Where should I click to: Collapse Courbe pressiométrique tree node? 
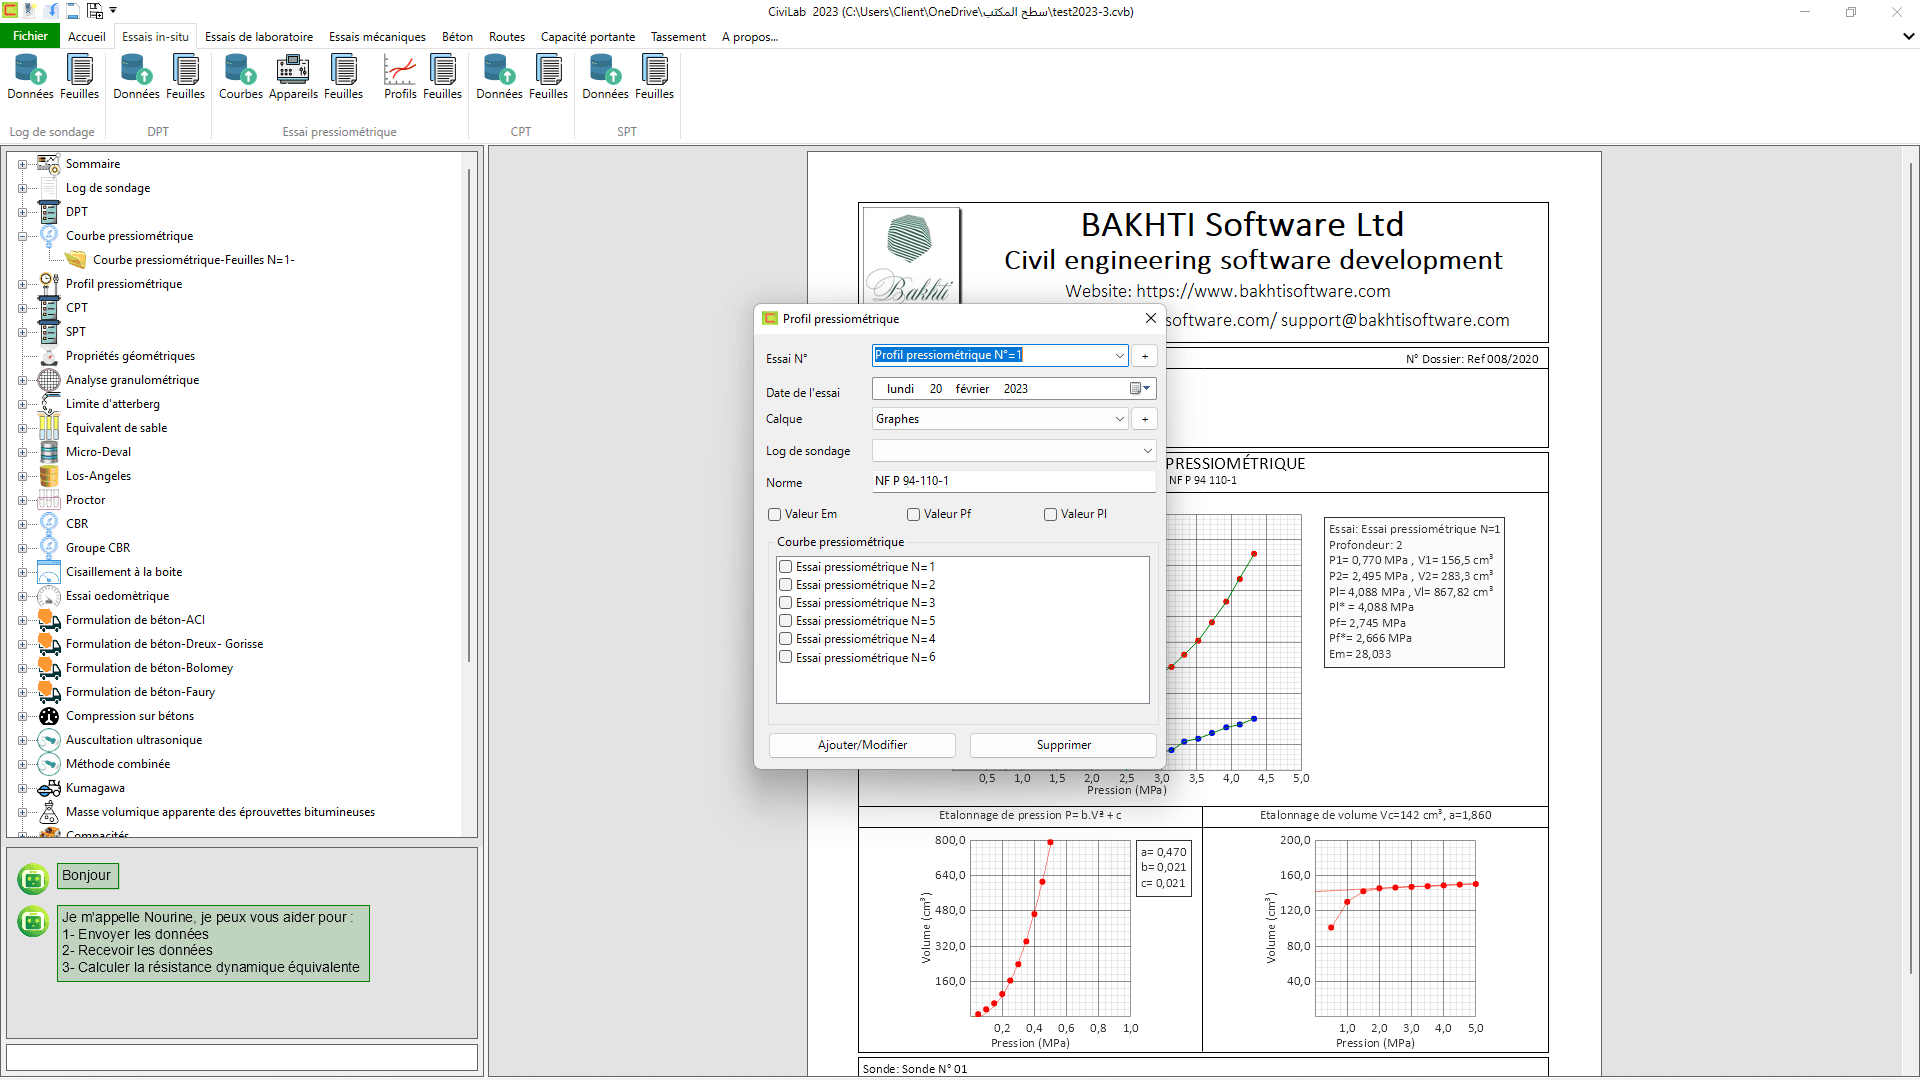coord(22,237)
